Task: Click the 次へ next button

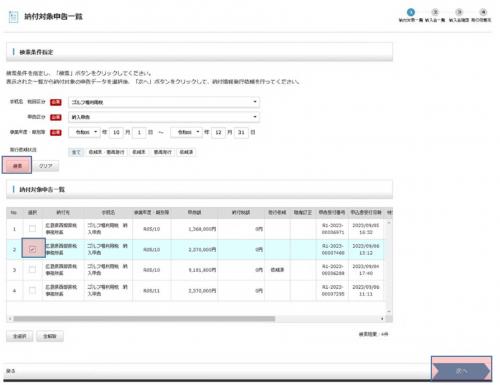Action: [x=461, y=371]
